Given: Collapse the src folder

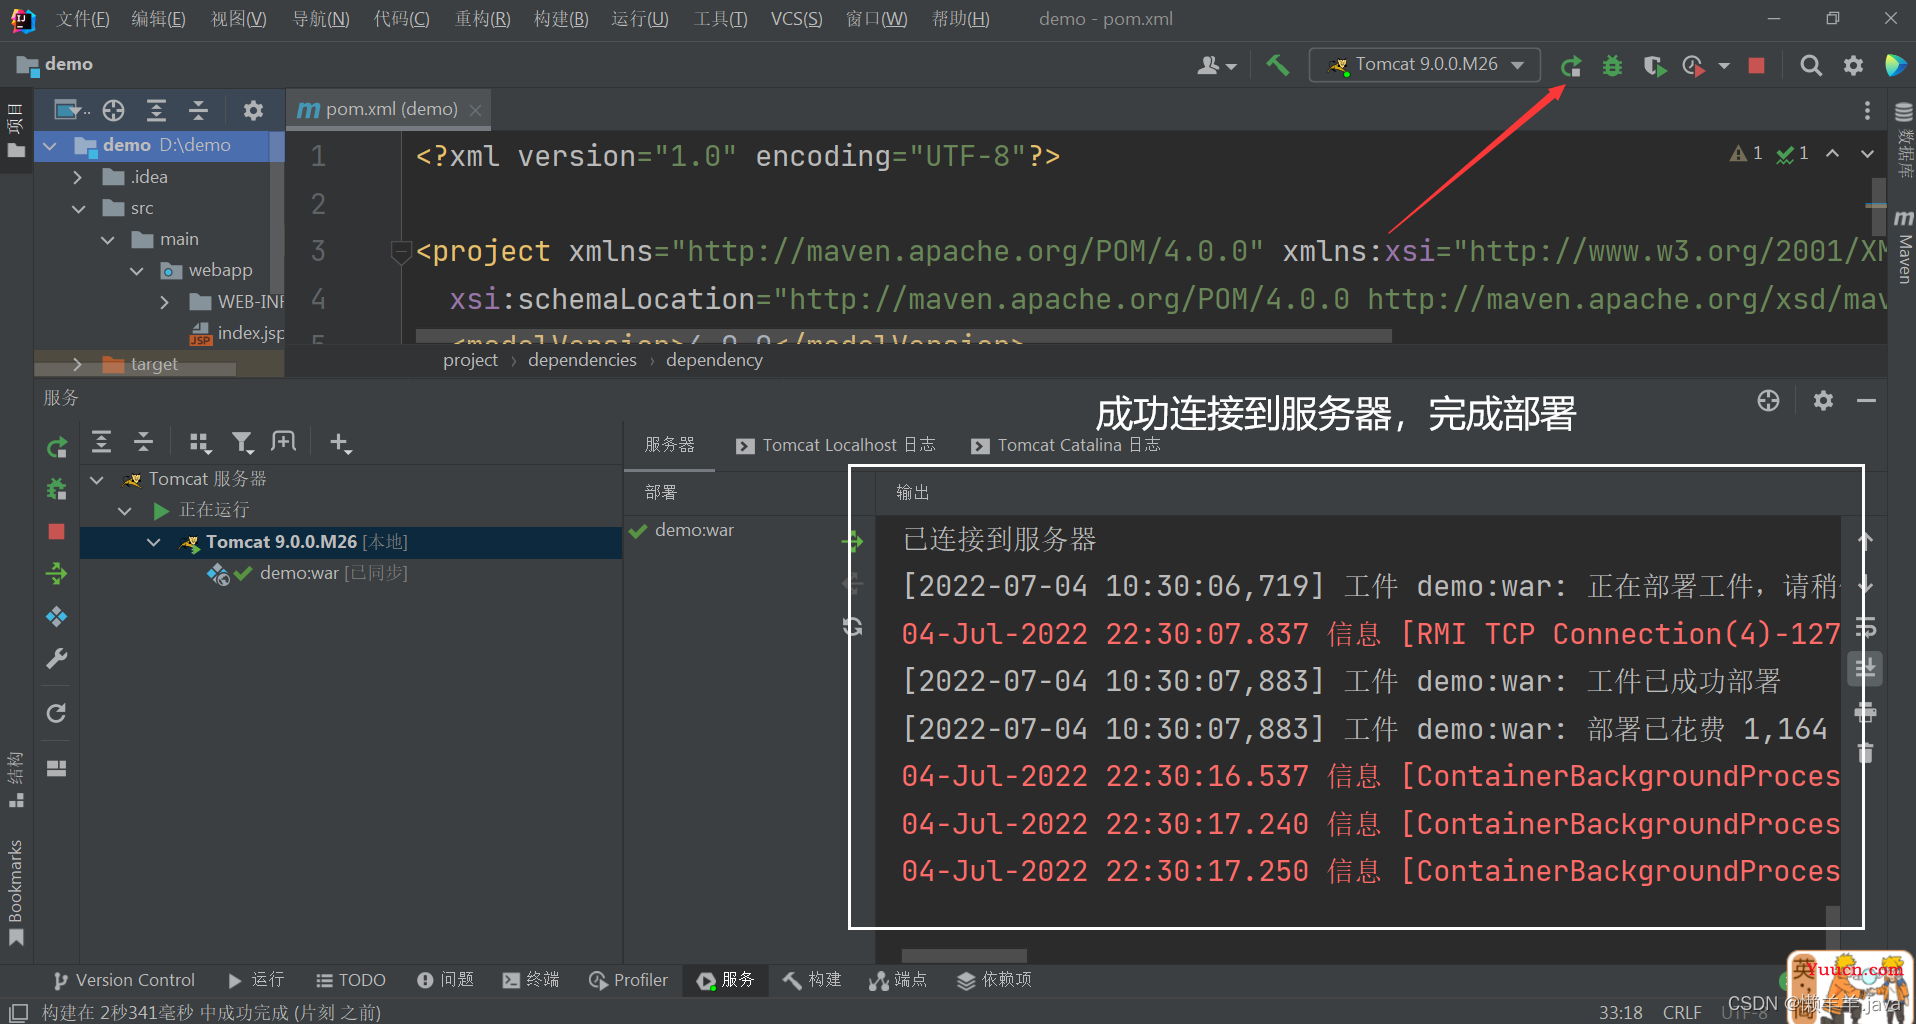Looking at the screenshot, I should (78, 208).
